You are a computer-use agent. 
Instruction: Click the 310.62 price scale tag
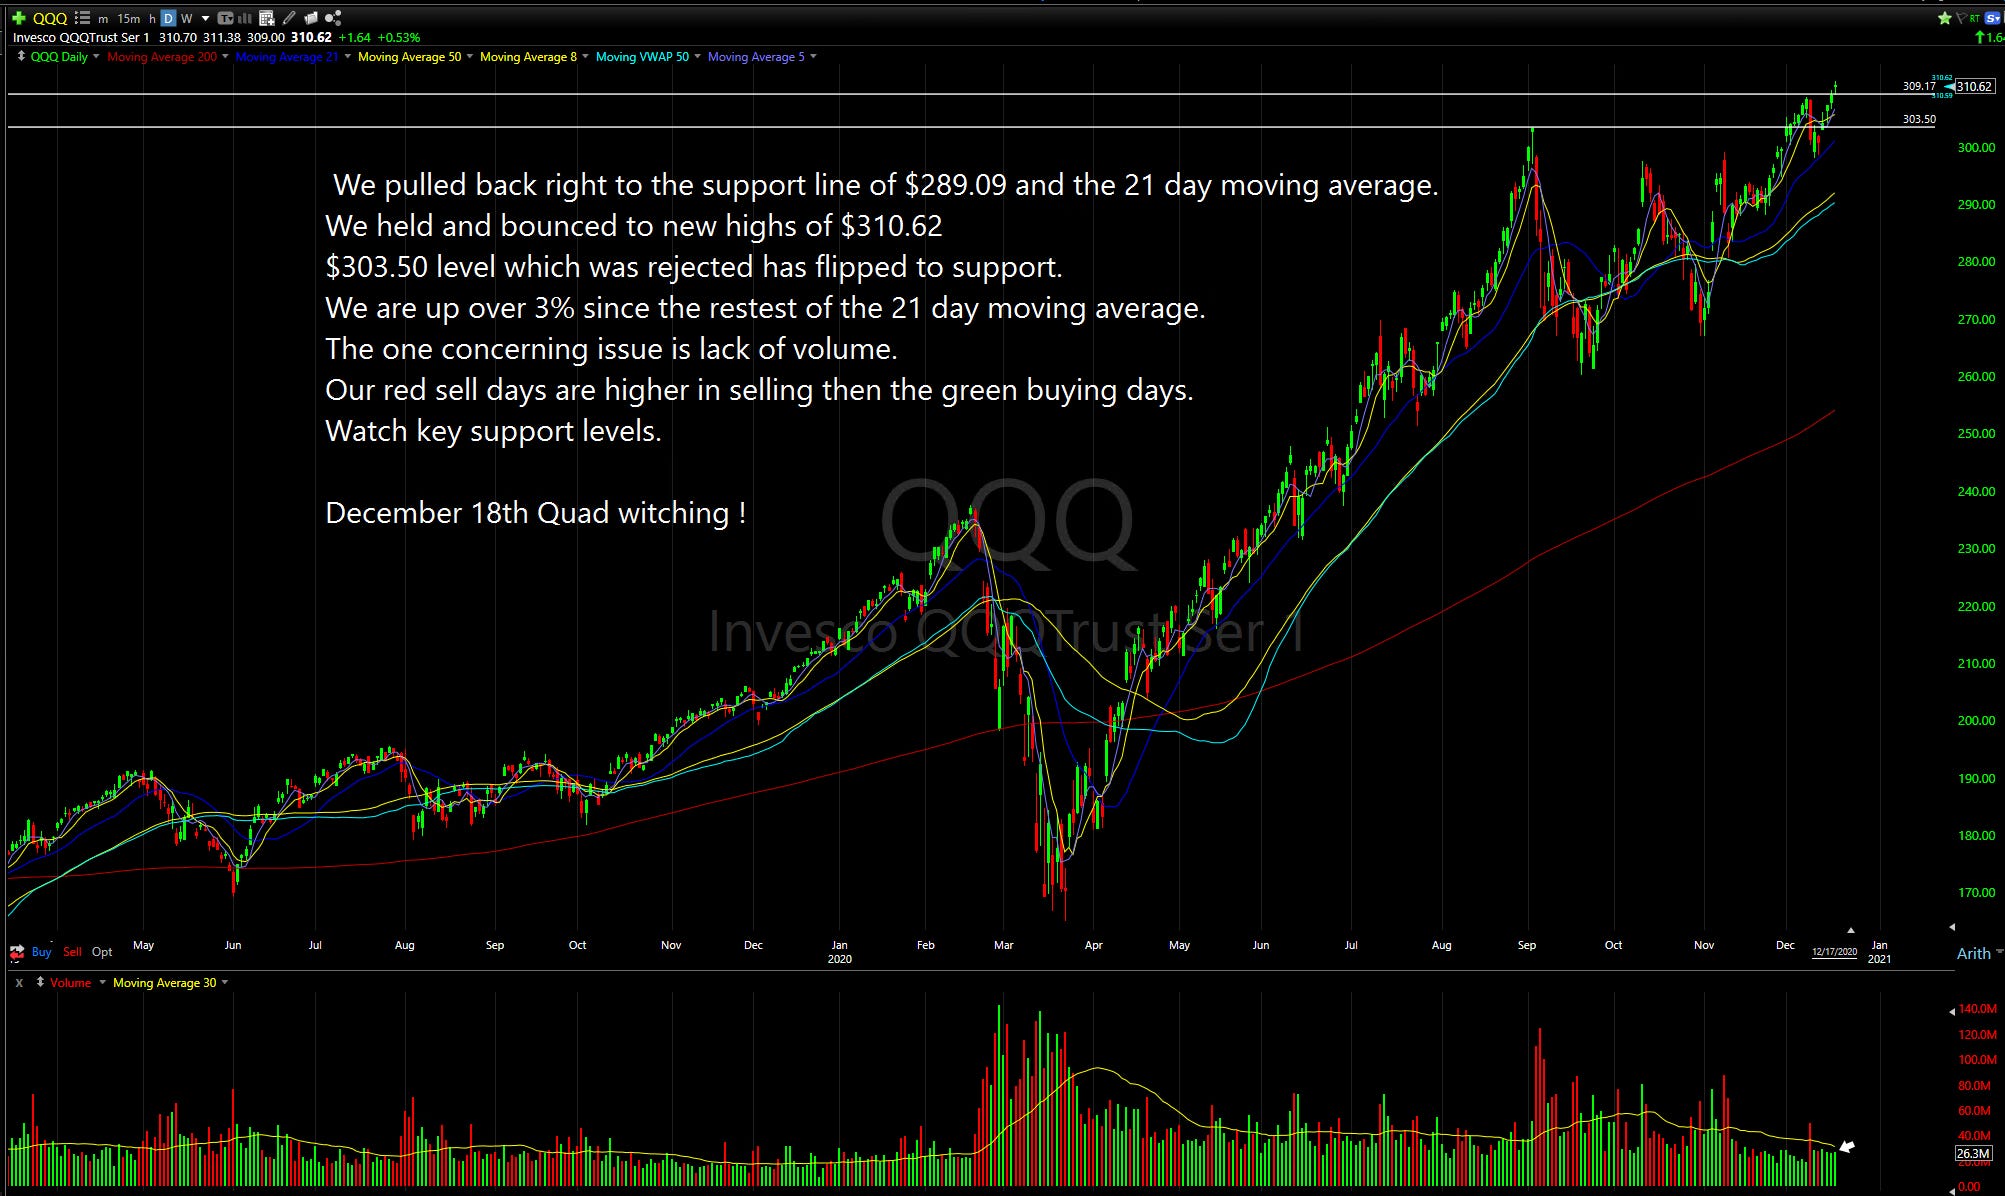(1975, 87)
